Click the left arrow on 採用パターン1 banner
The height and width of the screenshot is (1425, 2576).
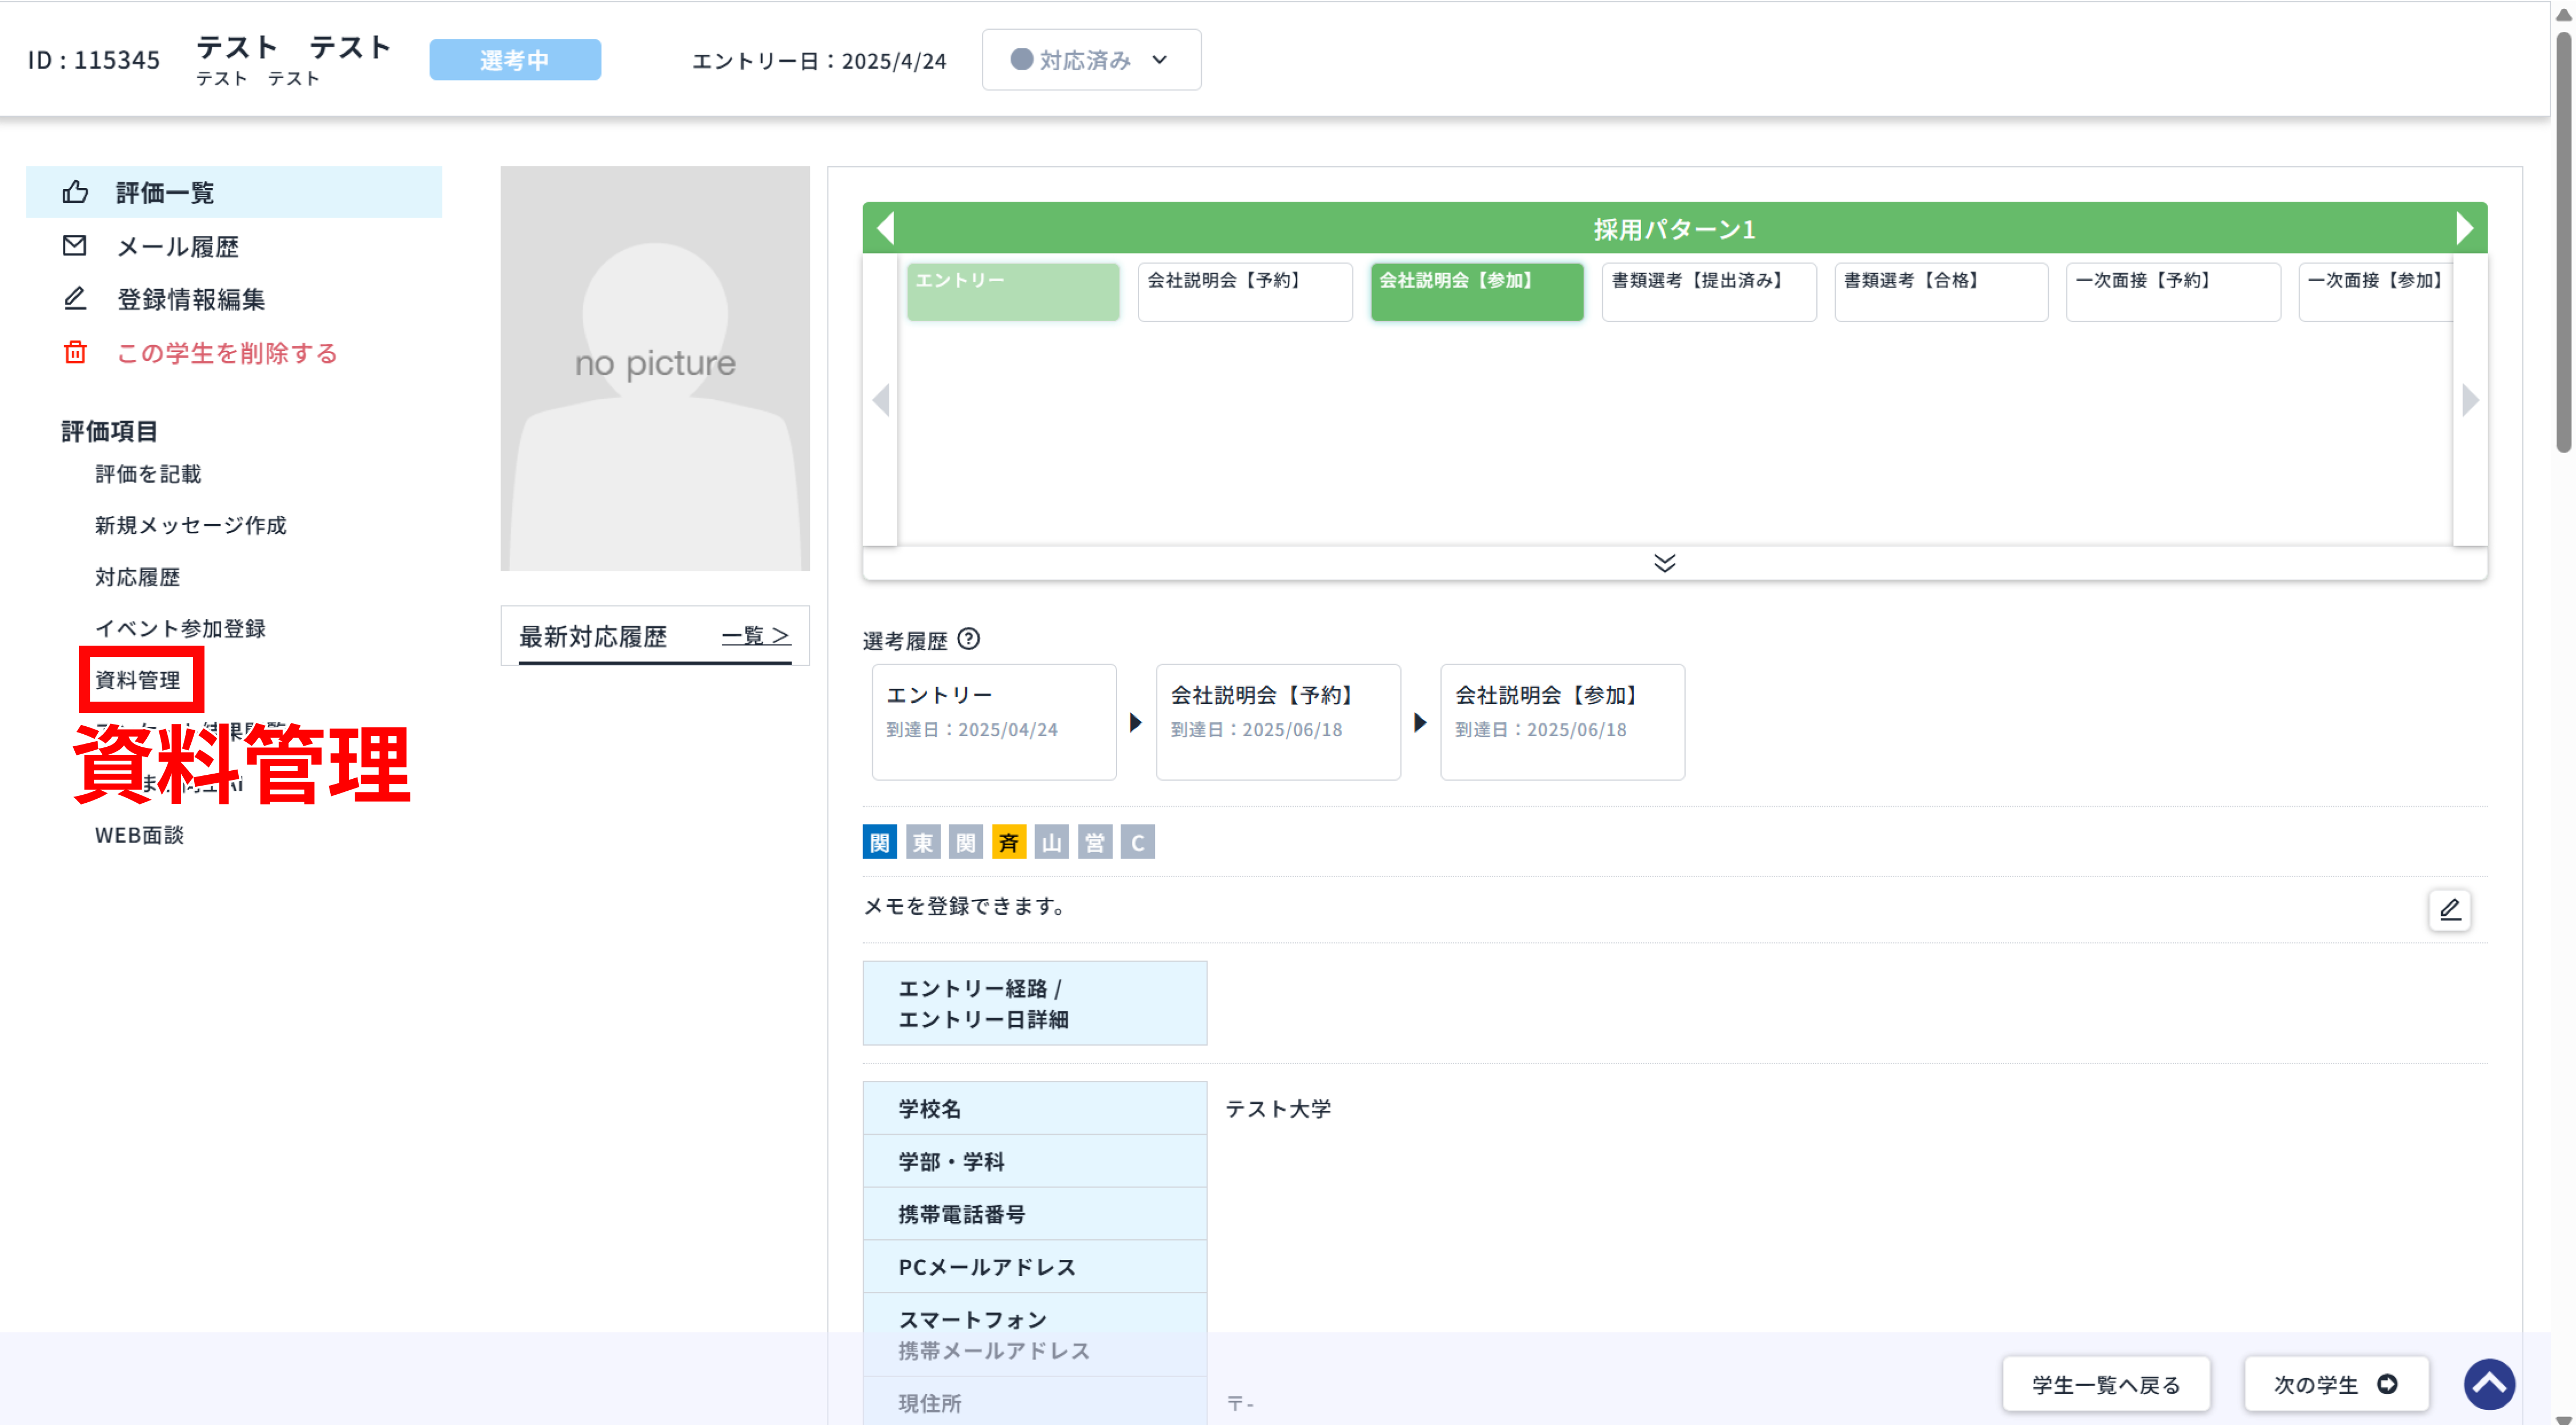point(884,228)
